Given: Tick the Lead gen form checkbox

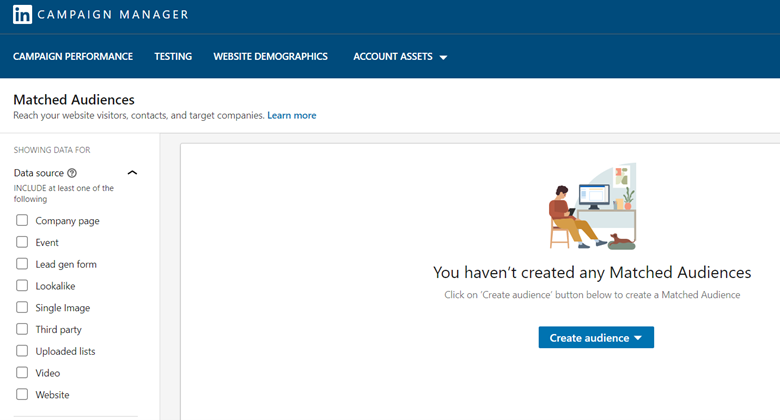Looking at the screenshot, I should pos(22,264).
